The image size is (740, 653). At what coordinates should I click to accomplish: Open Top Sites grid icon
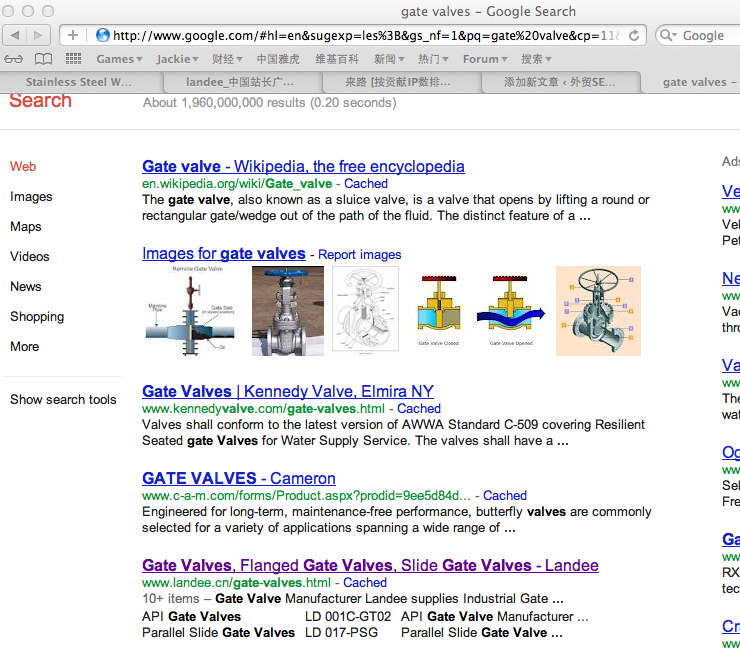click(x=73, y=59)
